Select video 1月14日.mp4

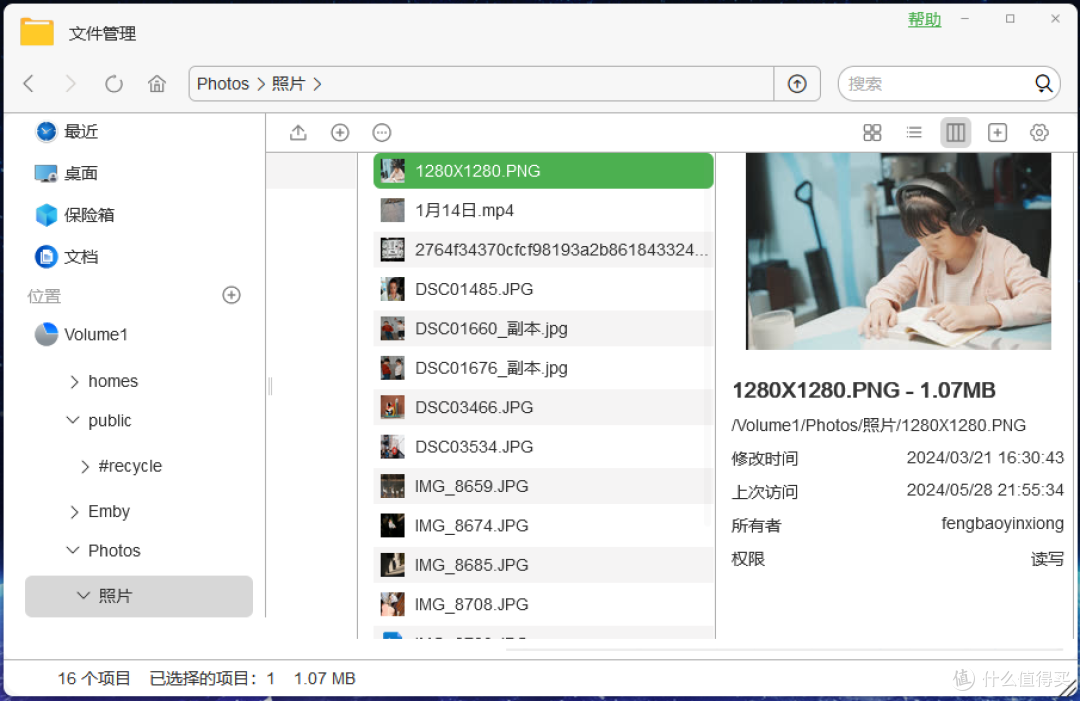543,210
